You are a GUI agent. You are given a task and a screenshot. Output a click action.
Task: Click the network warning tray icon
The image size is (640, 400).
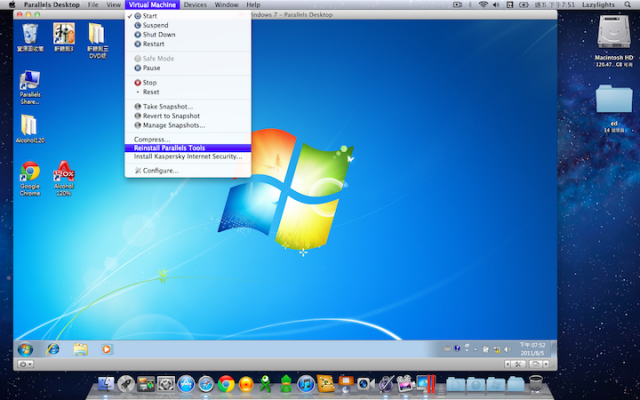click(497, 349)
